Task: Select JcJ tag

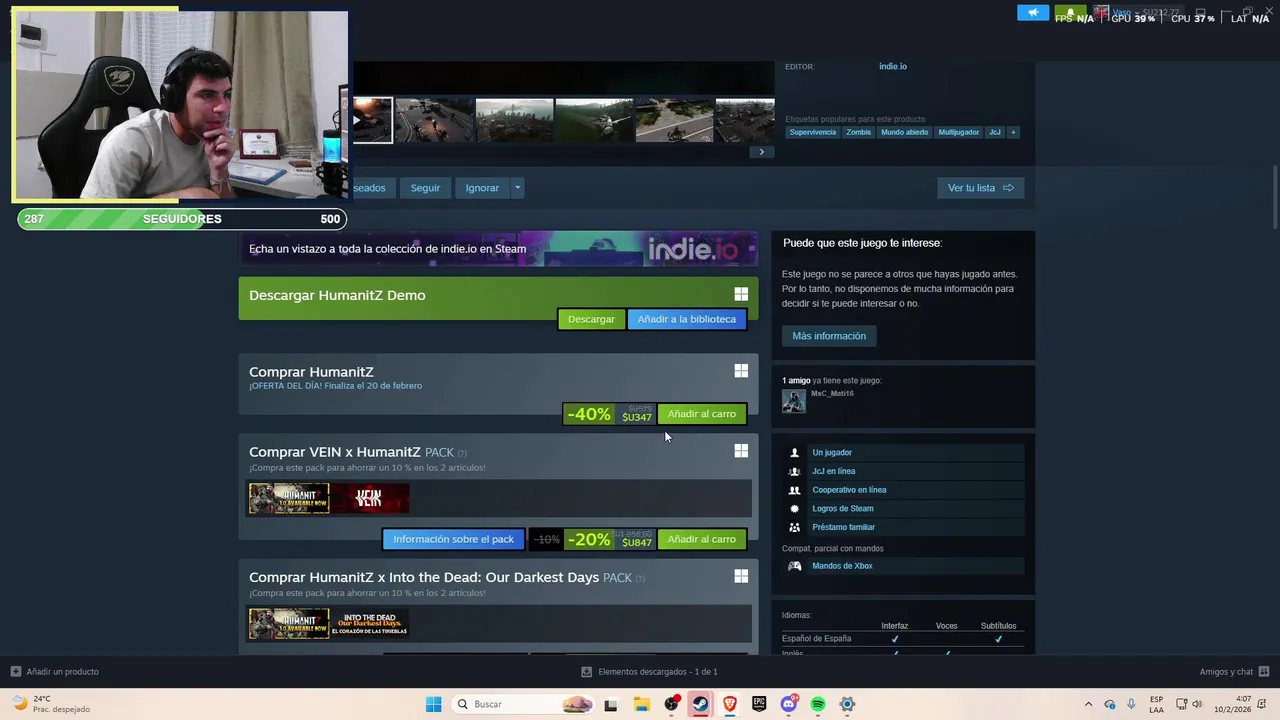Action: [x=994, y=132]
